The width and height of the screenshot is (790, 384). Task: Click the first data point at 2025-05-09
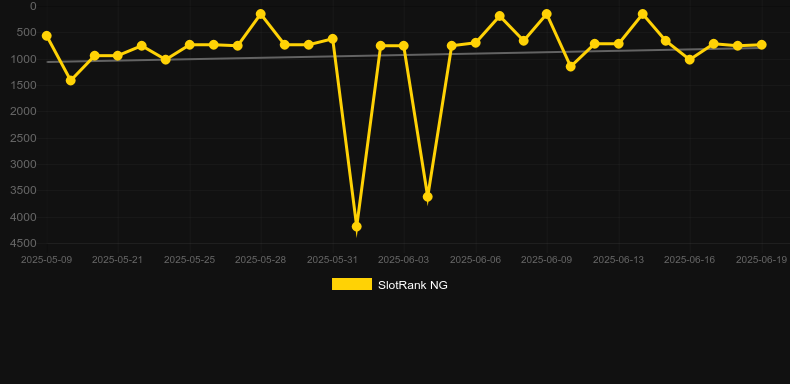[47, 36]
